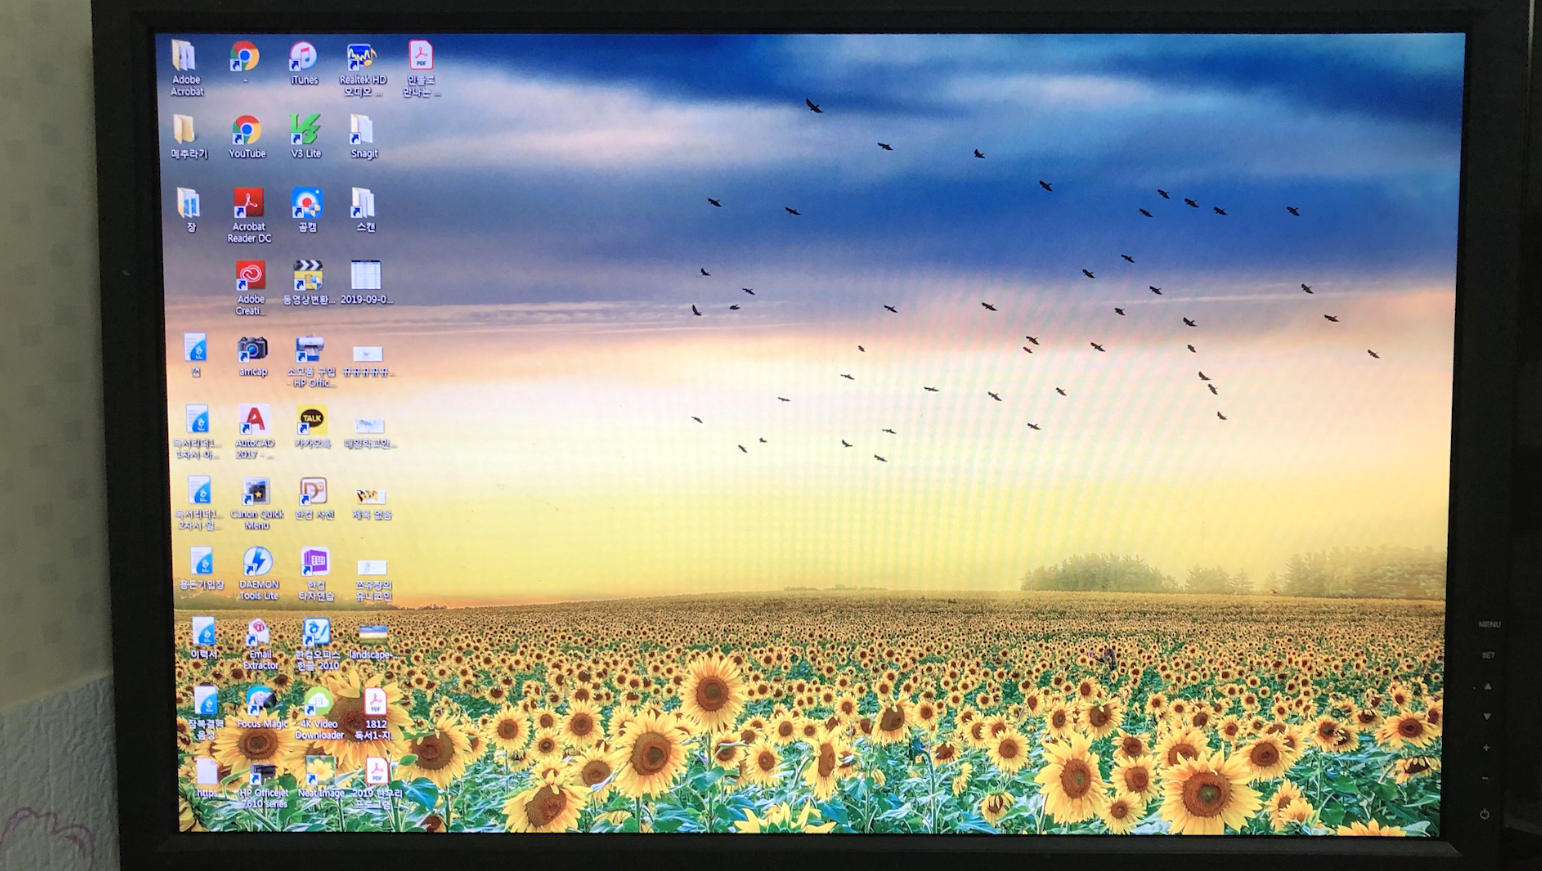Launch the iTunes shortcut
The height and width of the screenshot is (871, 1542).
click(303, 63)
